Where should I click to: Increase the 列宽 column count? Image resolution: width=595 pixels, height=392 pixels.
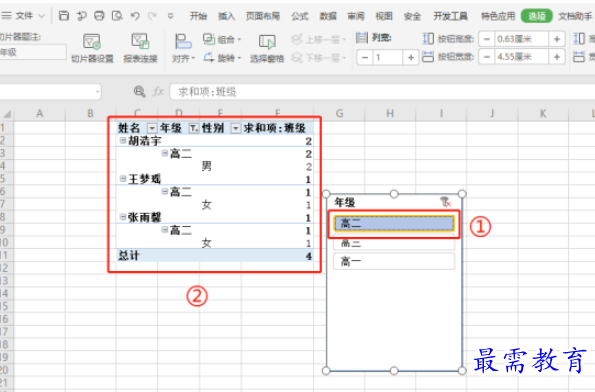pos(411,58)
